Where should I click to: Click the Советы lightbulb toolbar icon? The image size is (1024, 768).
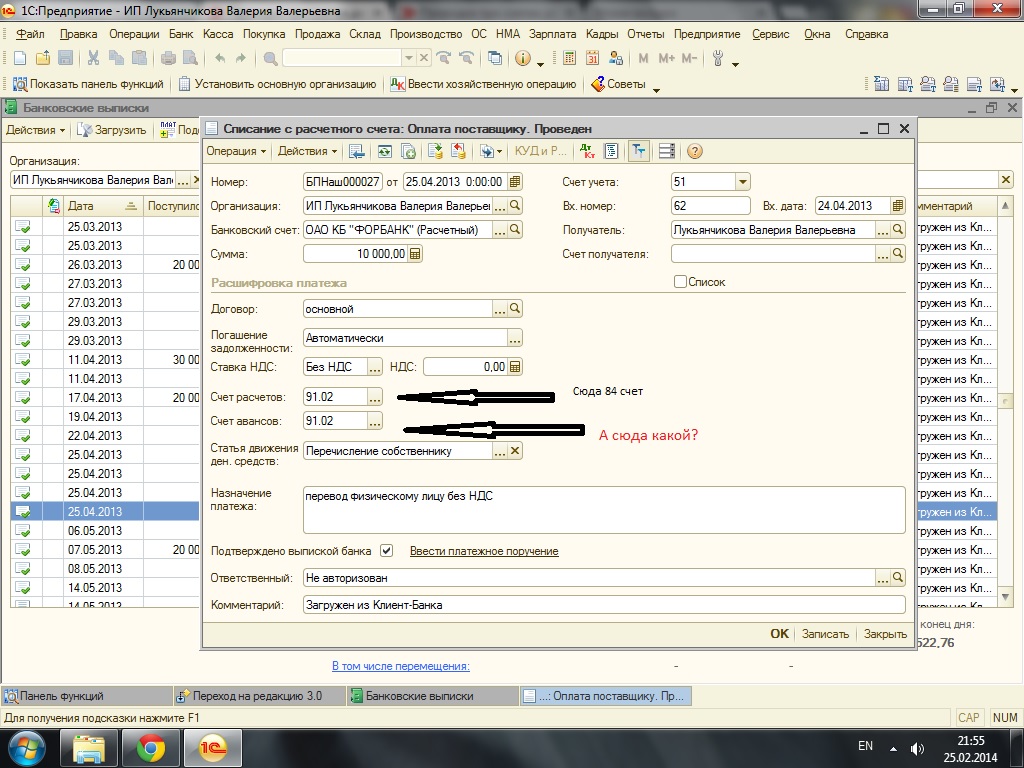pyautogui.click(x=598, y=85)
